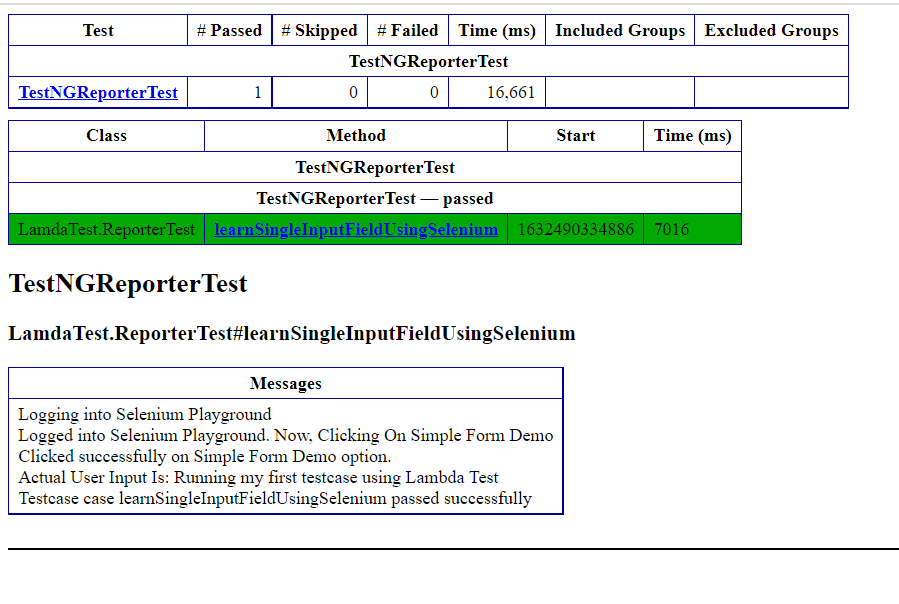Click the 'Method' column header
Image resolution: width=899 pixels, height=604 pixels.
[x=356, y=136]
